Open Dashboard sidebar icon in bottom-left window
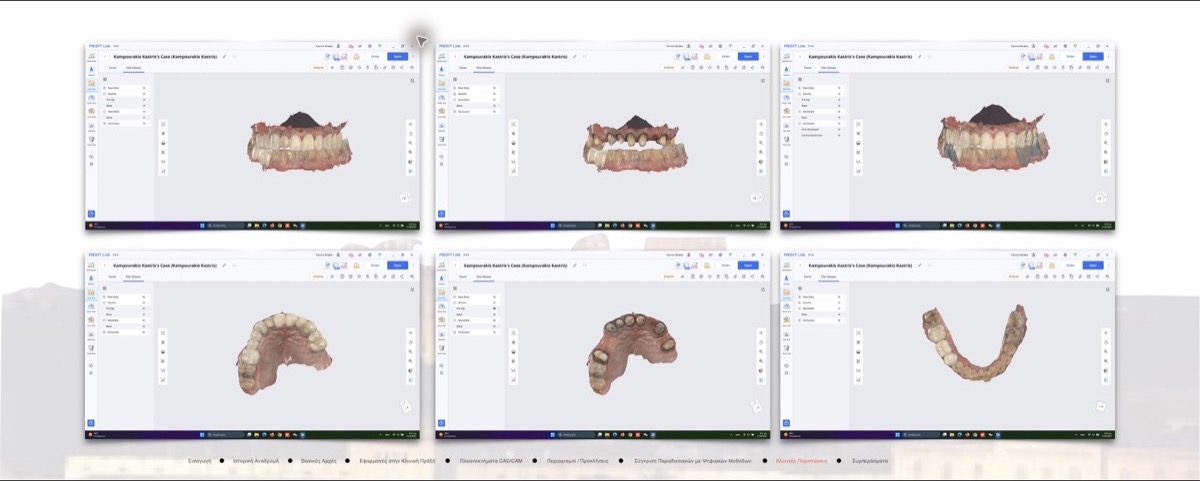 tap(92, 266)
